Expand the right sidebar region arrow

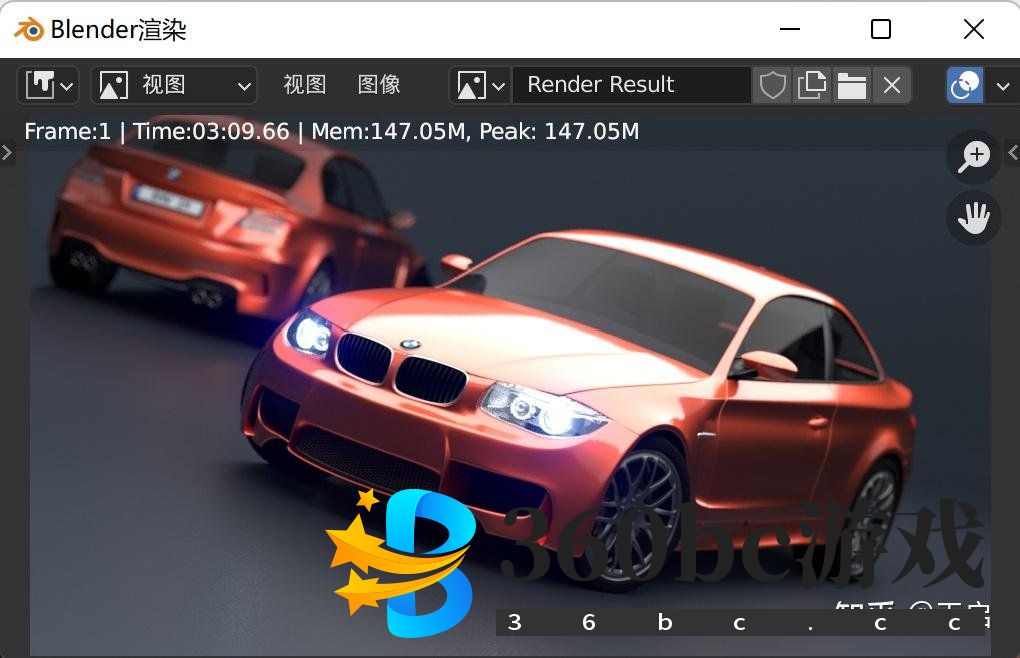point(1013,153)
